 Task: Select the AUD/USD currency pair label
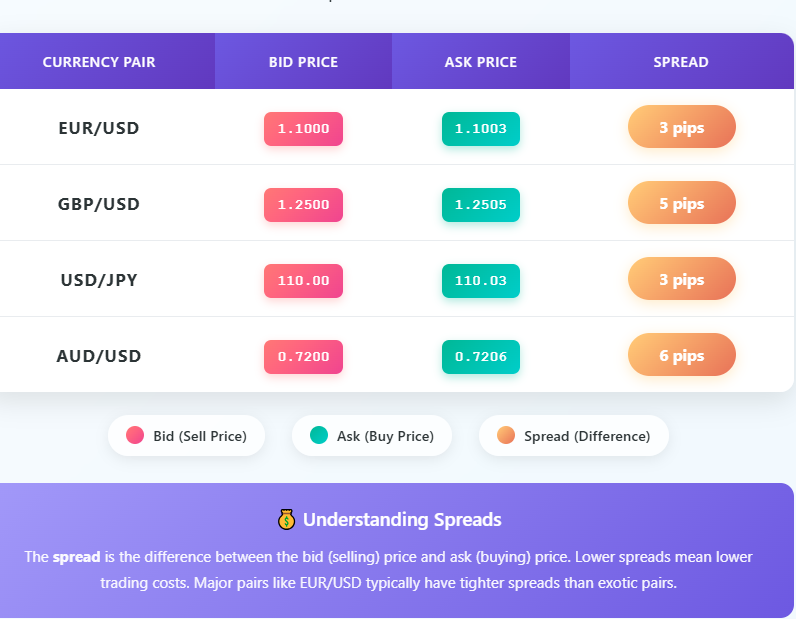(99, 356)
